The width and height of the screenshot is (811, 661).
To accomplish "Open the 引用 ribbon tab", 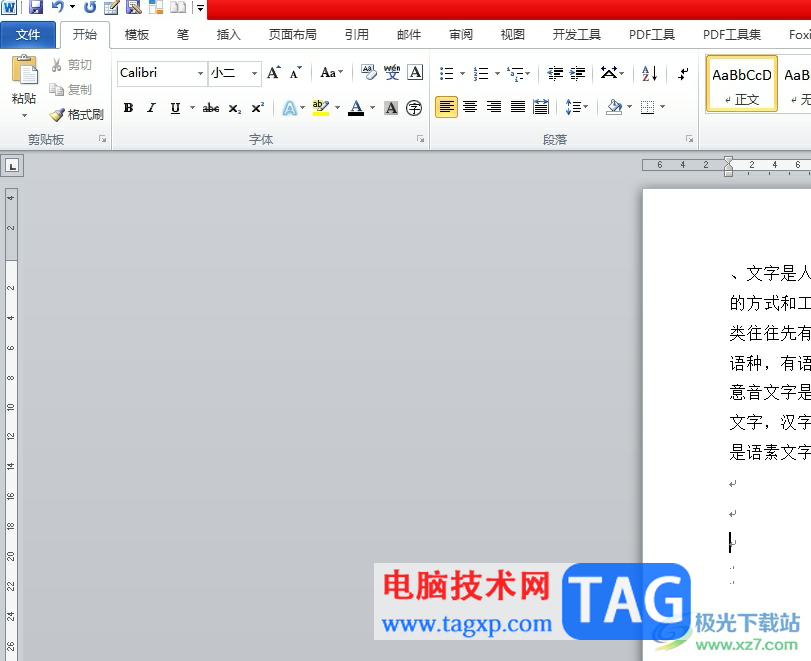I will 357,35.
